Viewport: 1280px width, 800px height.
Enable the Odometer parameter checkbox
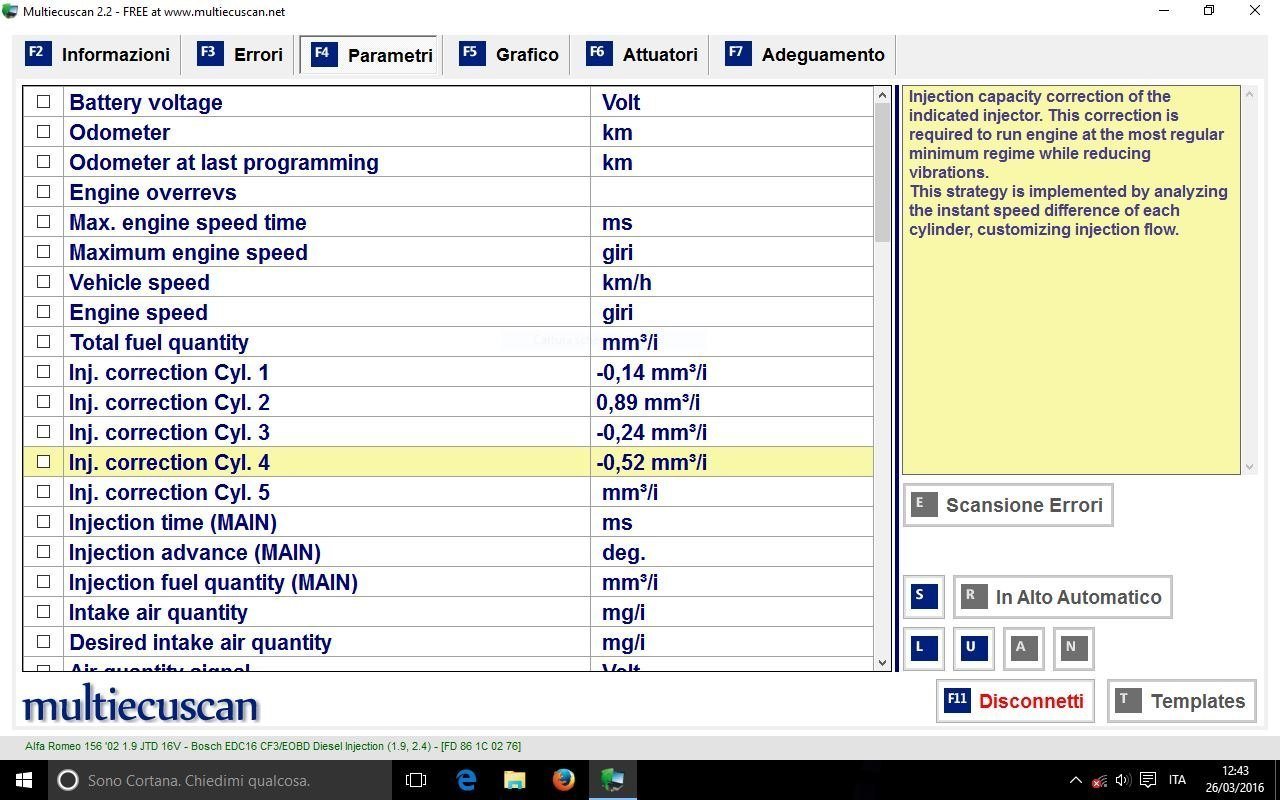(x=43, y=131)
